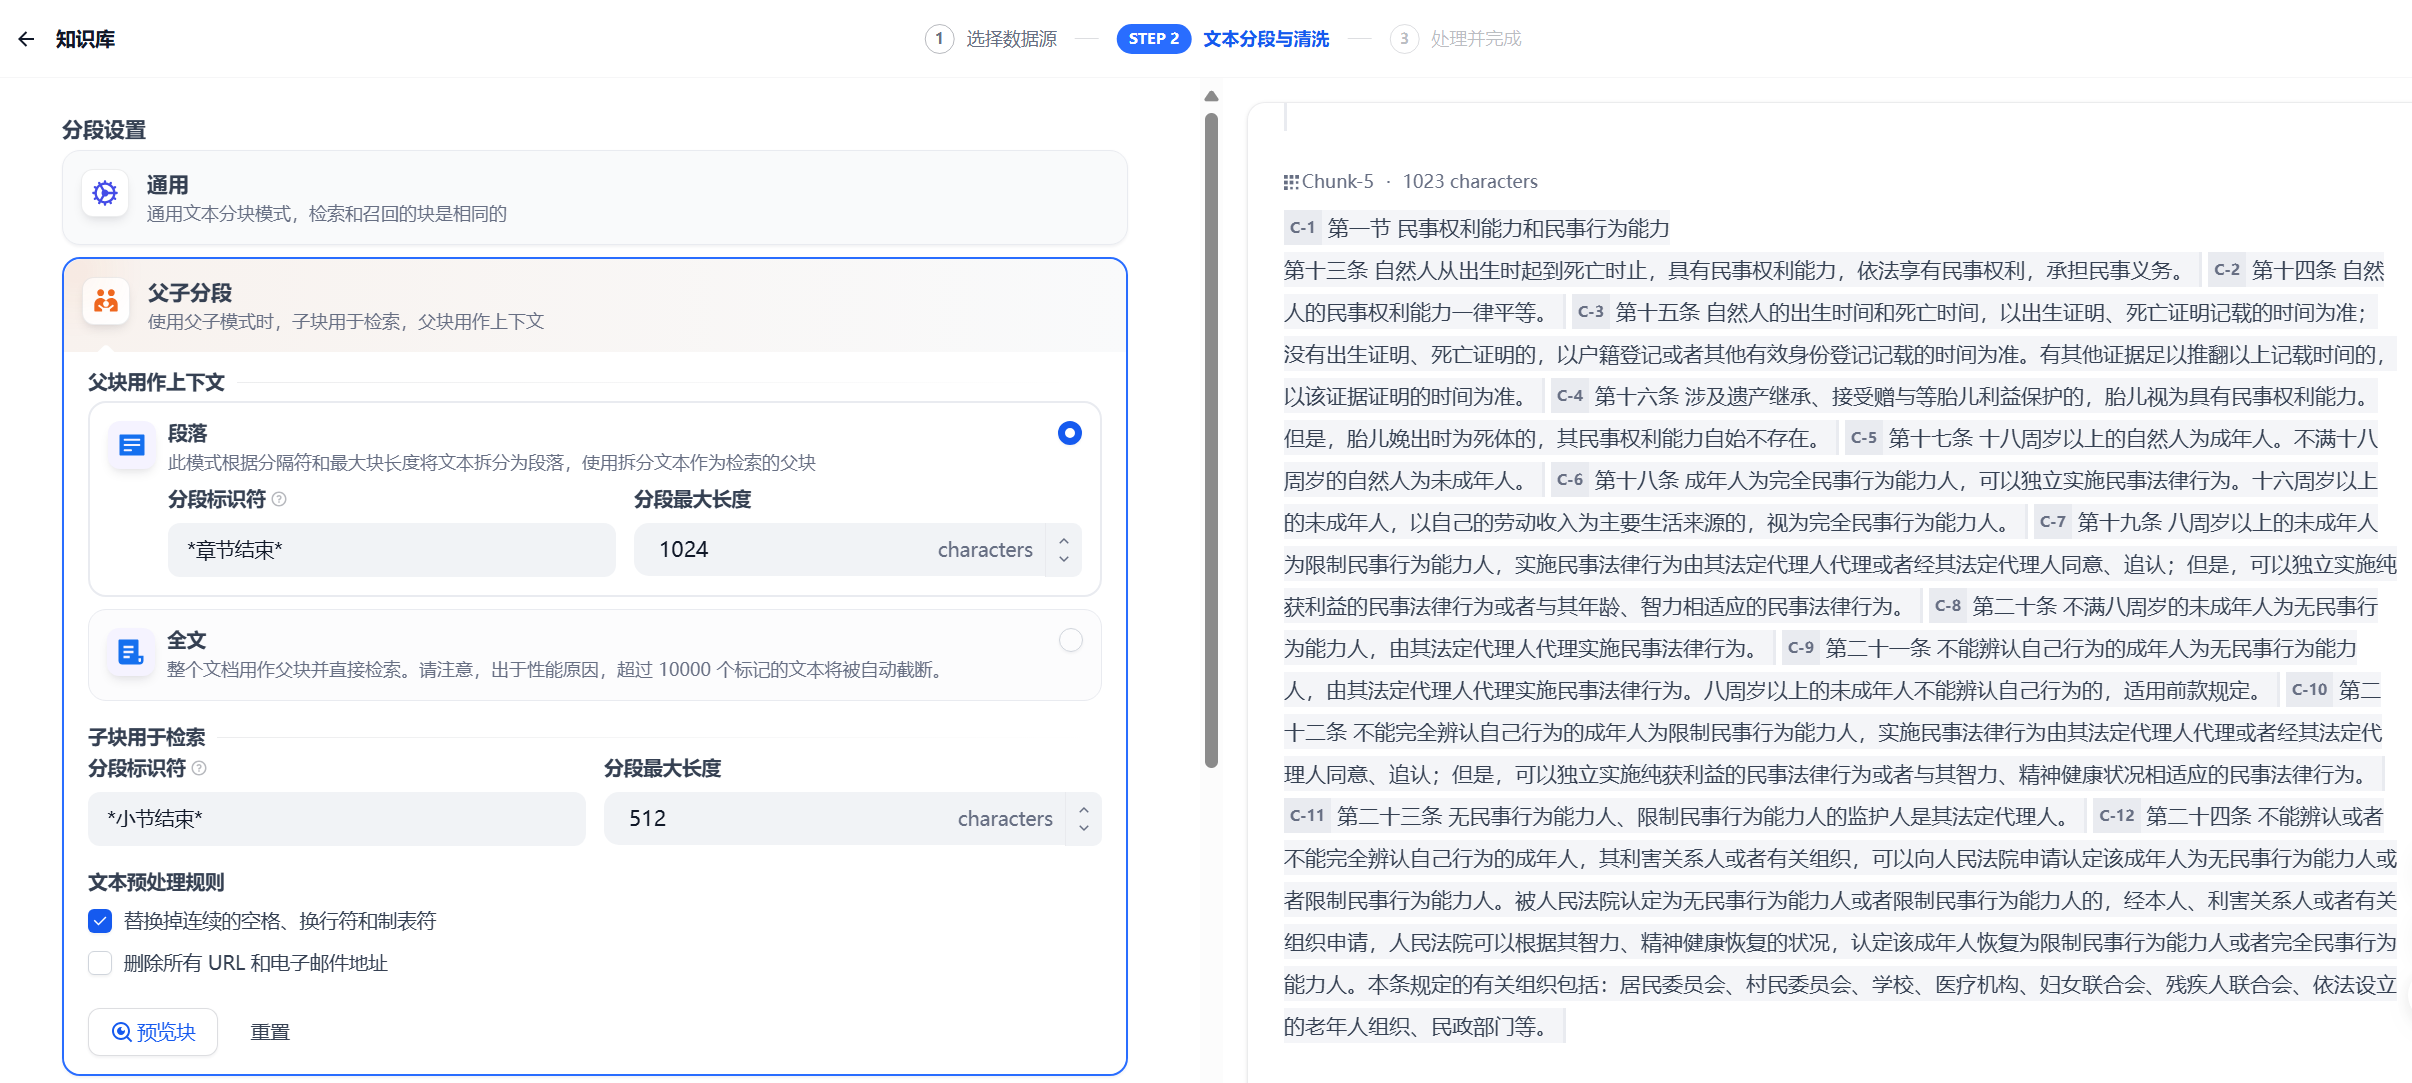Click the 512 max length field
Viewport: 2412px width, 1083px height.
[x=835, y=819]
